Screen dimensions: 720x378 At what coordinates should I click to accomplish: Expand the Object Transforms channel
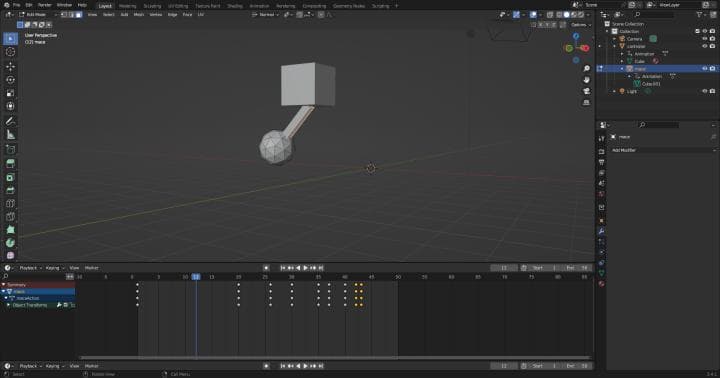point(8,305)
